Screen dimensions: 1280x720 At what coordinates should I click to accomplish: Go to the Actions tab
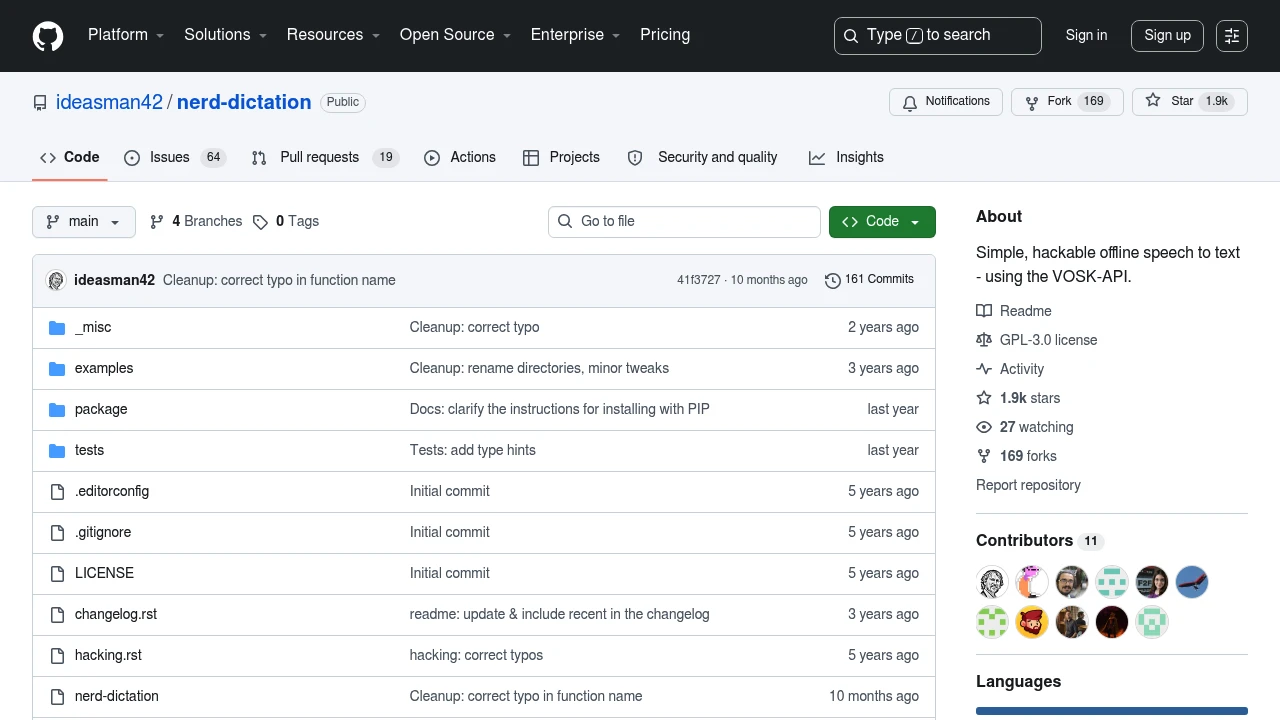(460, 157)
